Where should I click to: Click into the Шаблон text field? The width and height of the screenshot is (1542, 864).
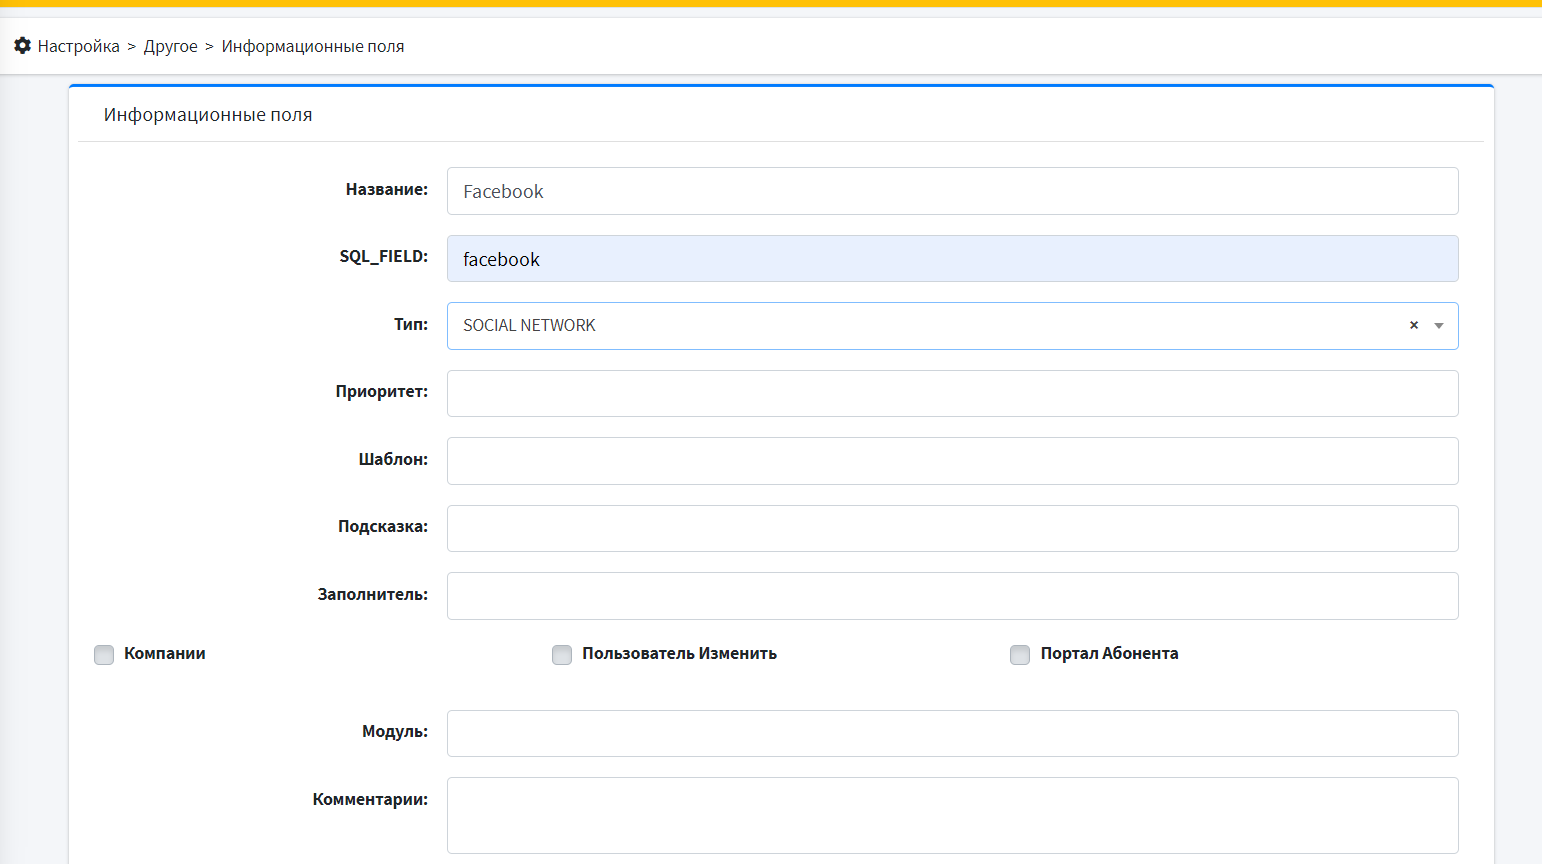(952, 461)
